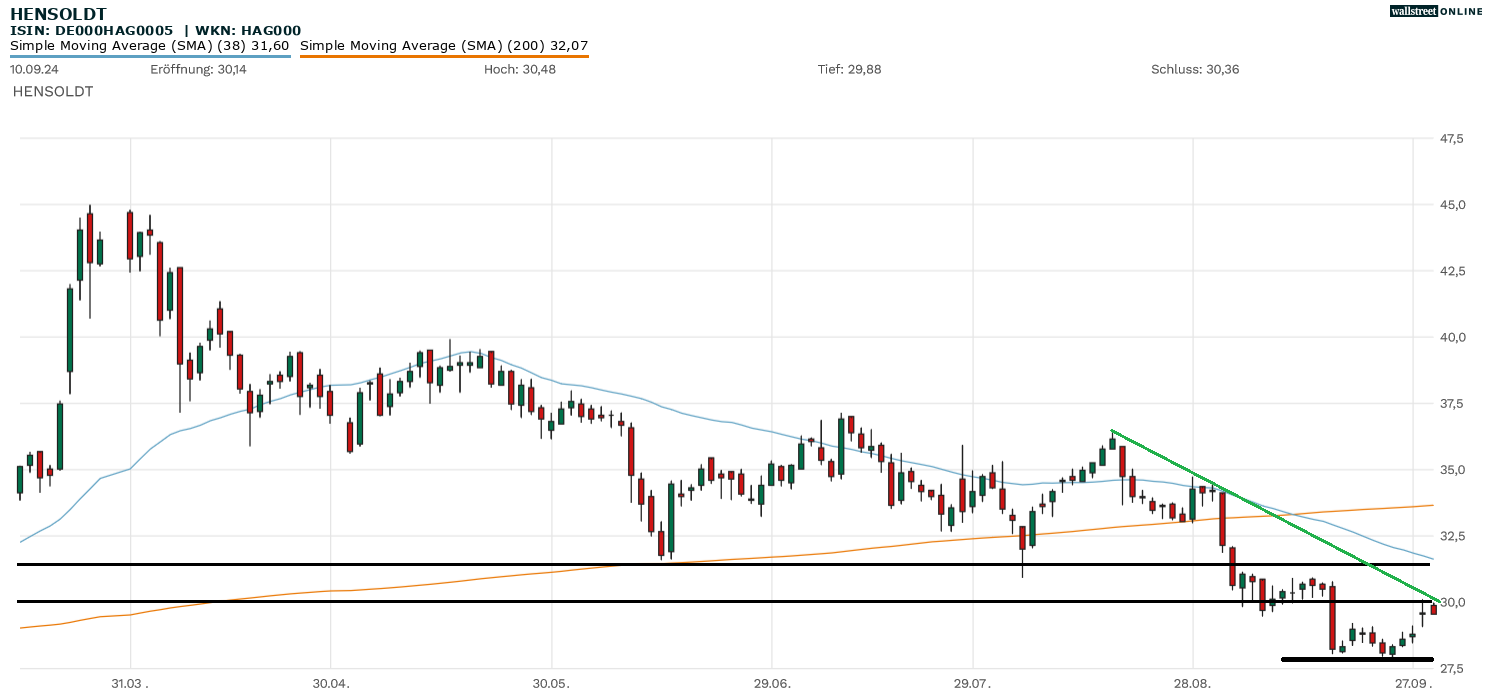The width and height of the screenshot is (1490, 689).
Task: Click the Hoch 30,48 value
Action: tap(520, 69)
